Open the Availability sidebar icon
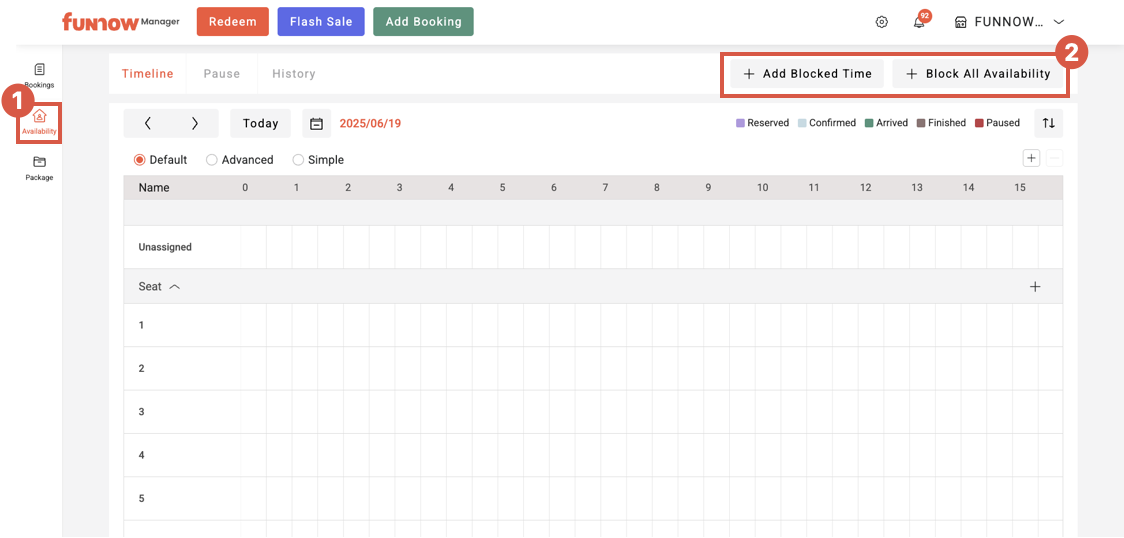 39,122
